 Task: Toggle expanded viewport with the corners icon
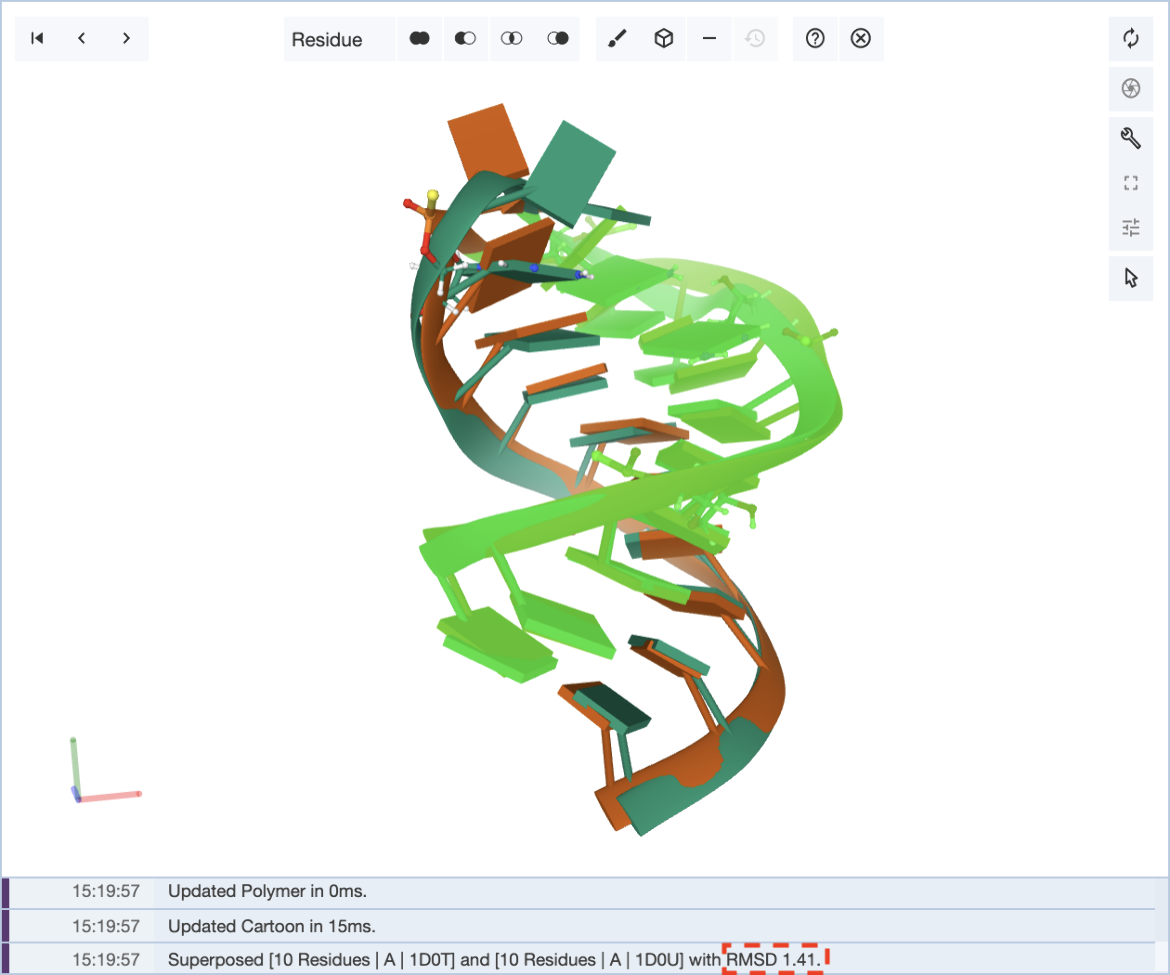[x=1131, y=183]
